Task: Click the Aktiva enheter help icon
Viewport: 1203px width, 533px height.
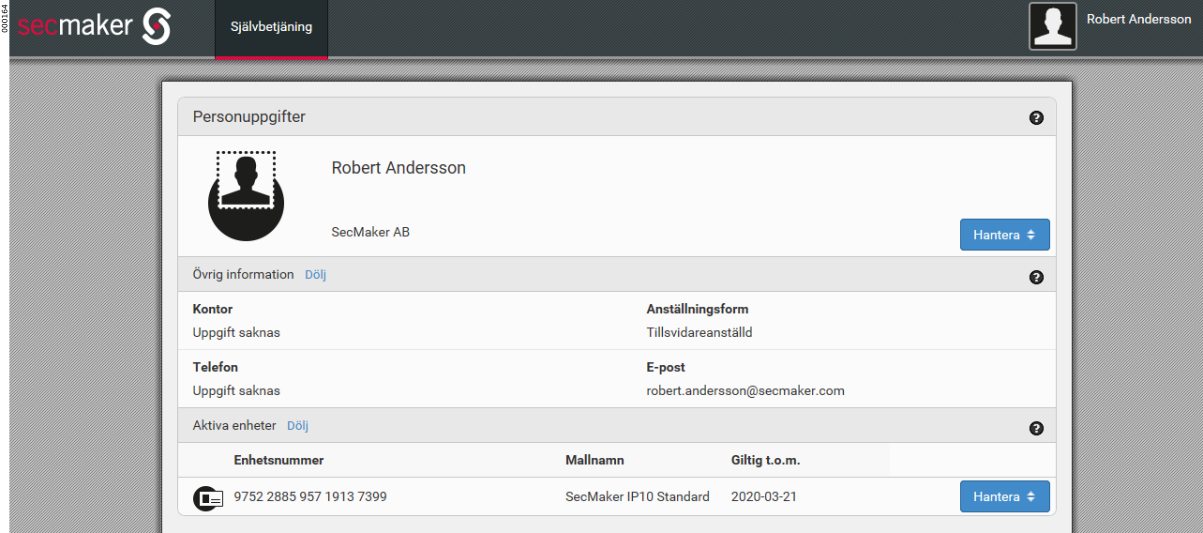Action: point(1036,428)
